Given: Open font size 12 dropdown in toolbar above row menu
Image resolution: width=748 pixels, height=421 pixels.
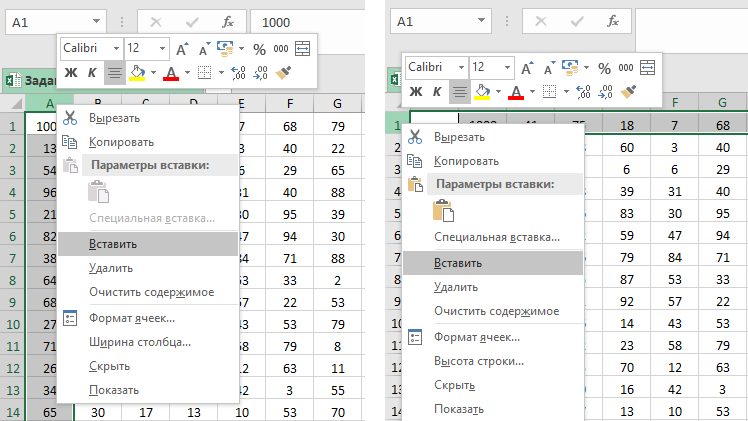Looking at the screenshot, I should (507, 67).
